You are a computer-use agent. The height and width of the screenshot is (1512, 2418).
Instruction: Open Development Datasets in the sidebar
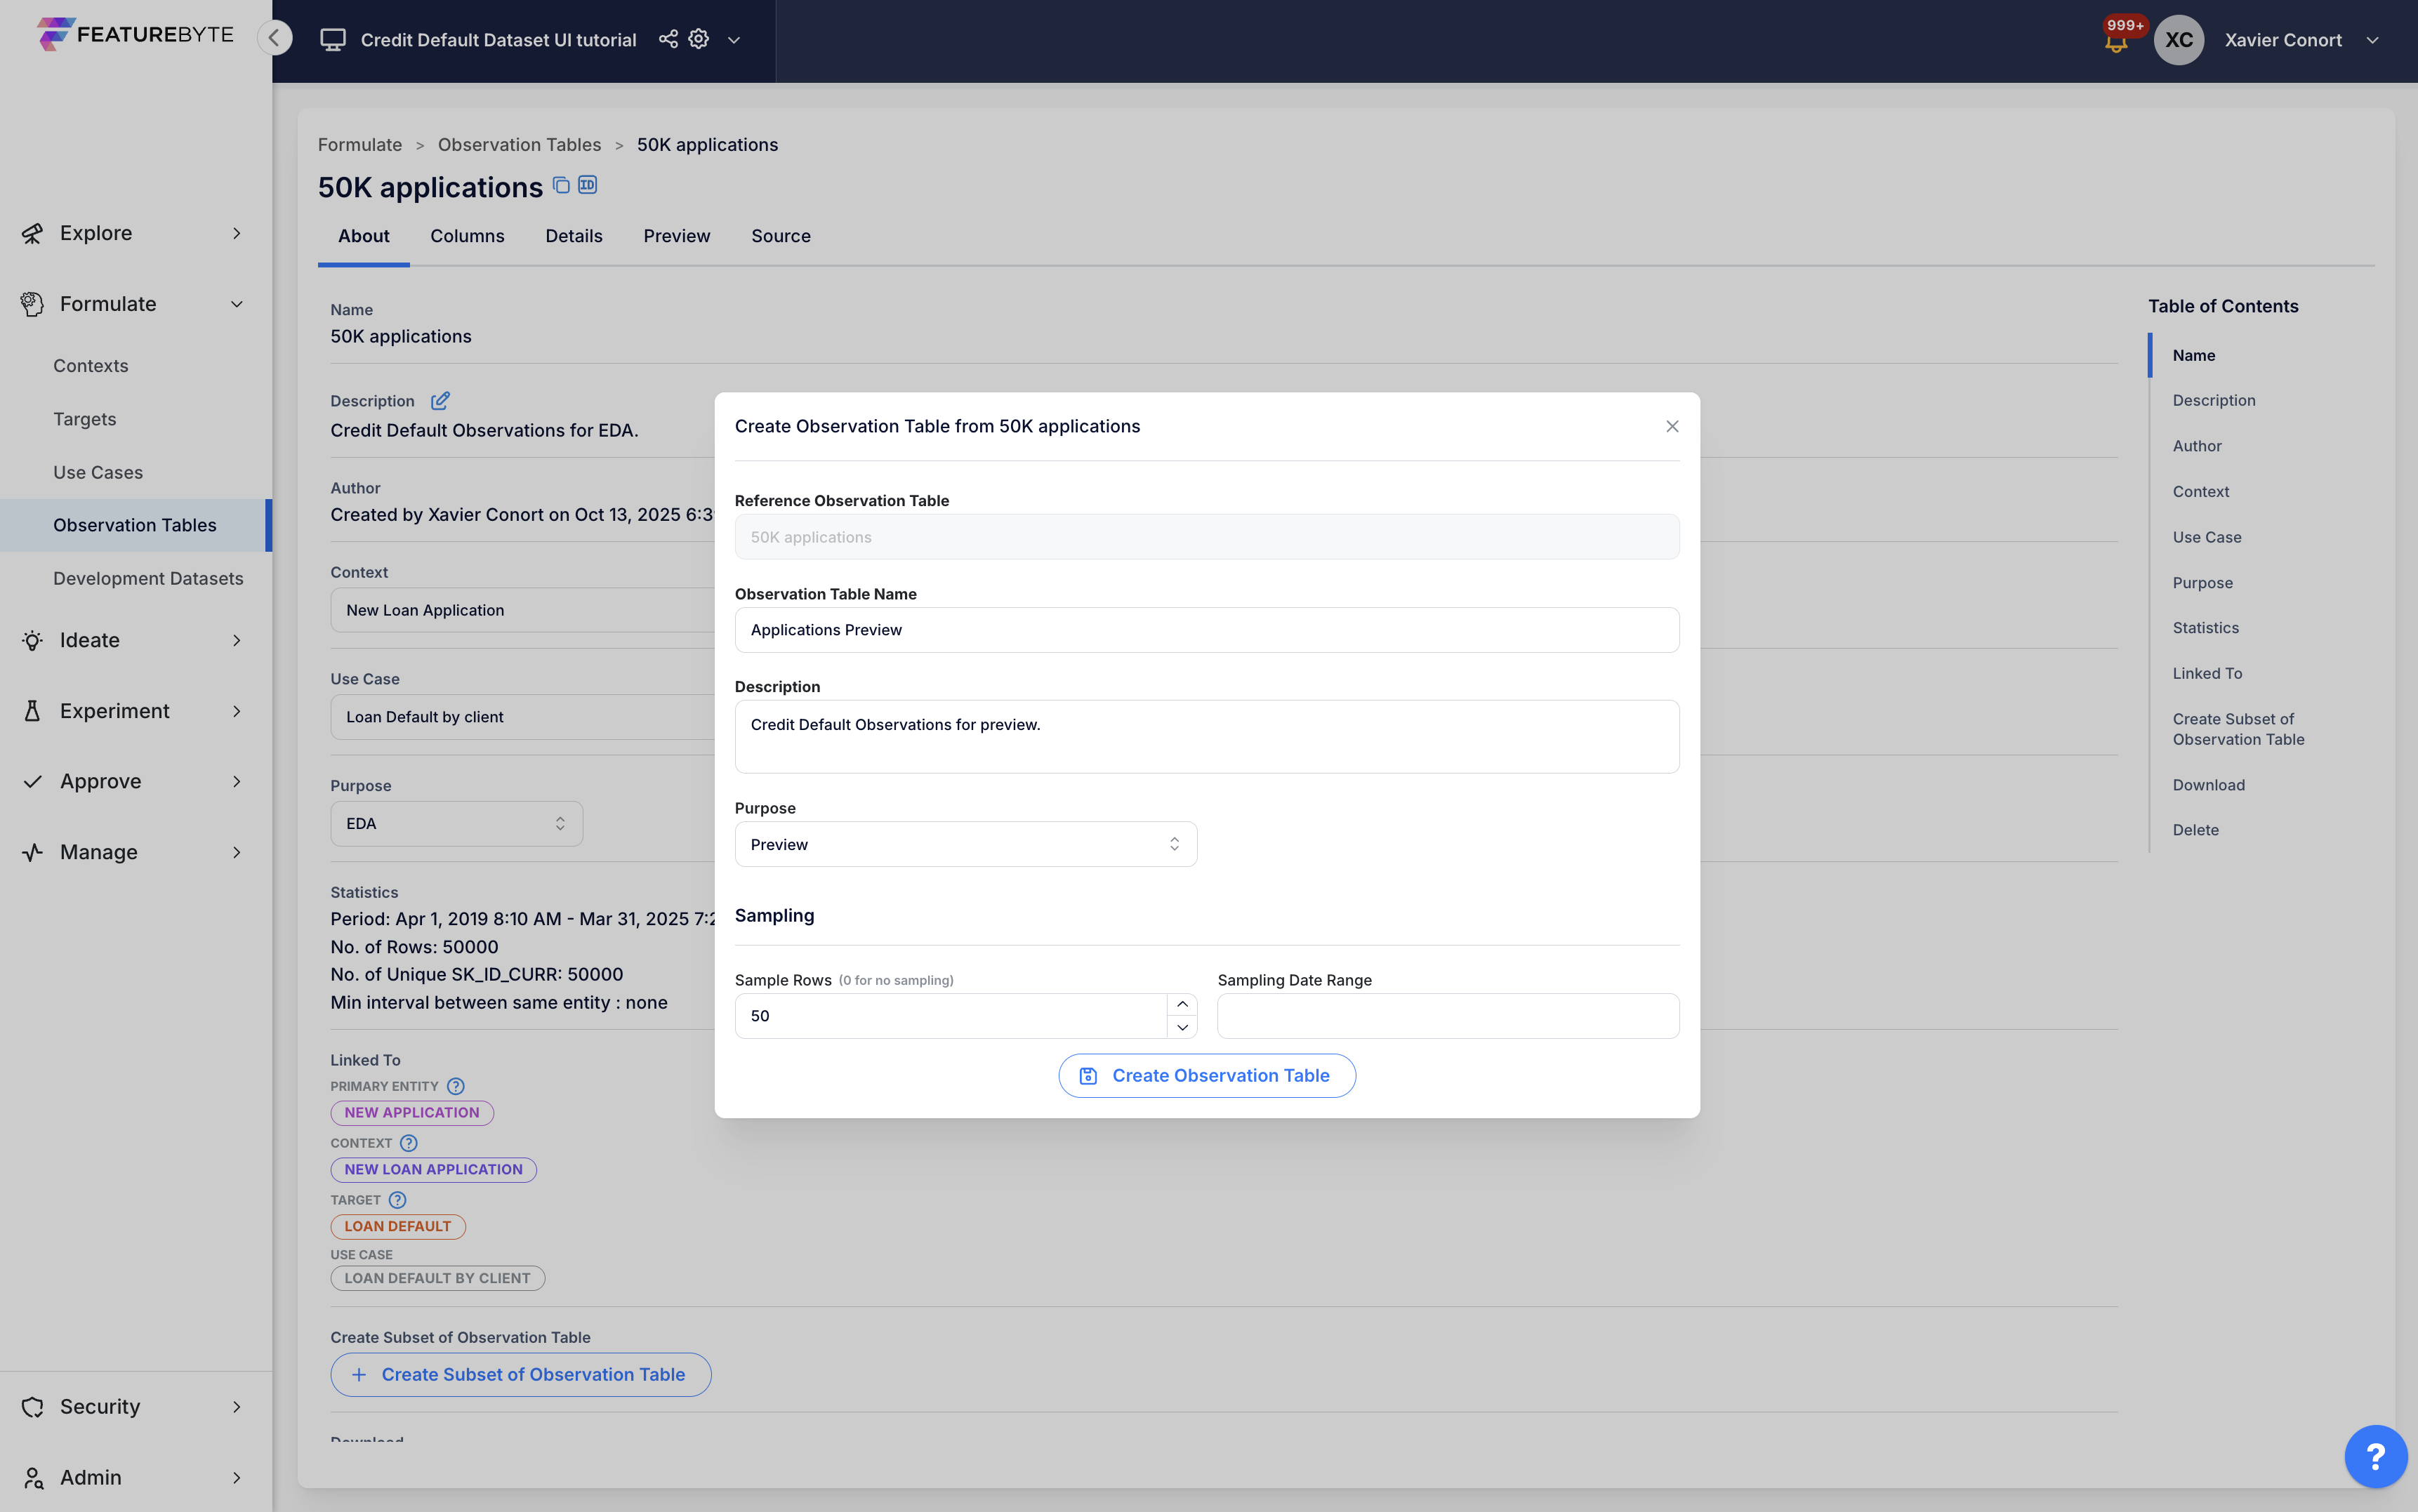pos(148,578)
